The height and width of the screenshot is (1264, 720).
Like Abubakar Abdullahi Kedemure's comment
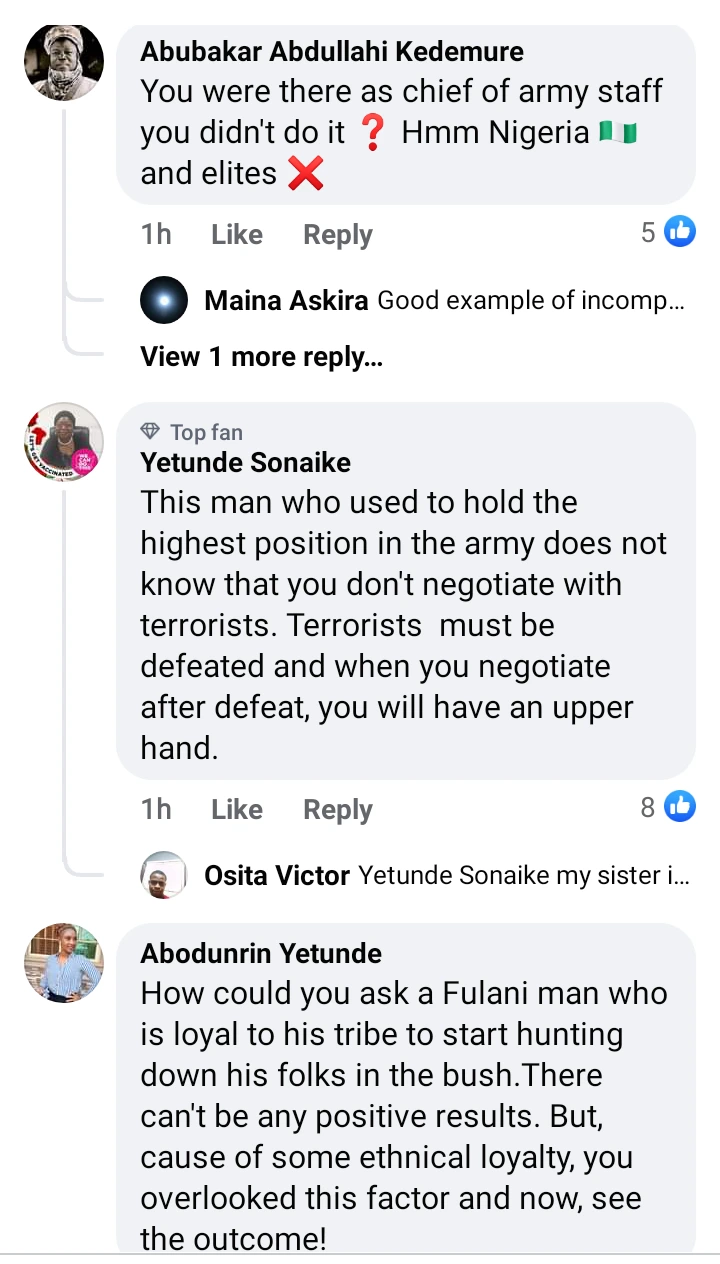click(237, 235)
